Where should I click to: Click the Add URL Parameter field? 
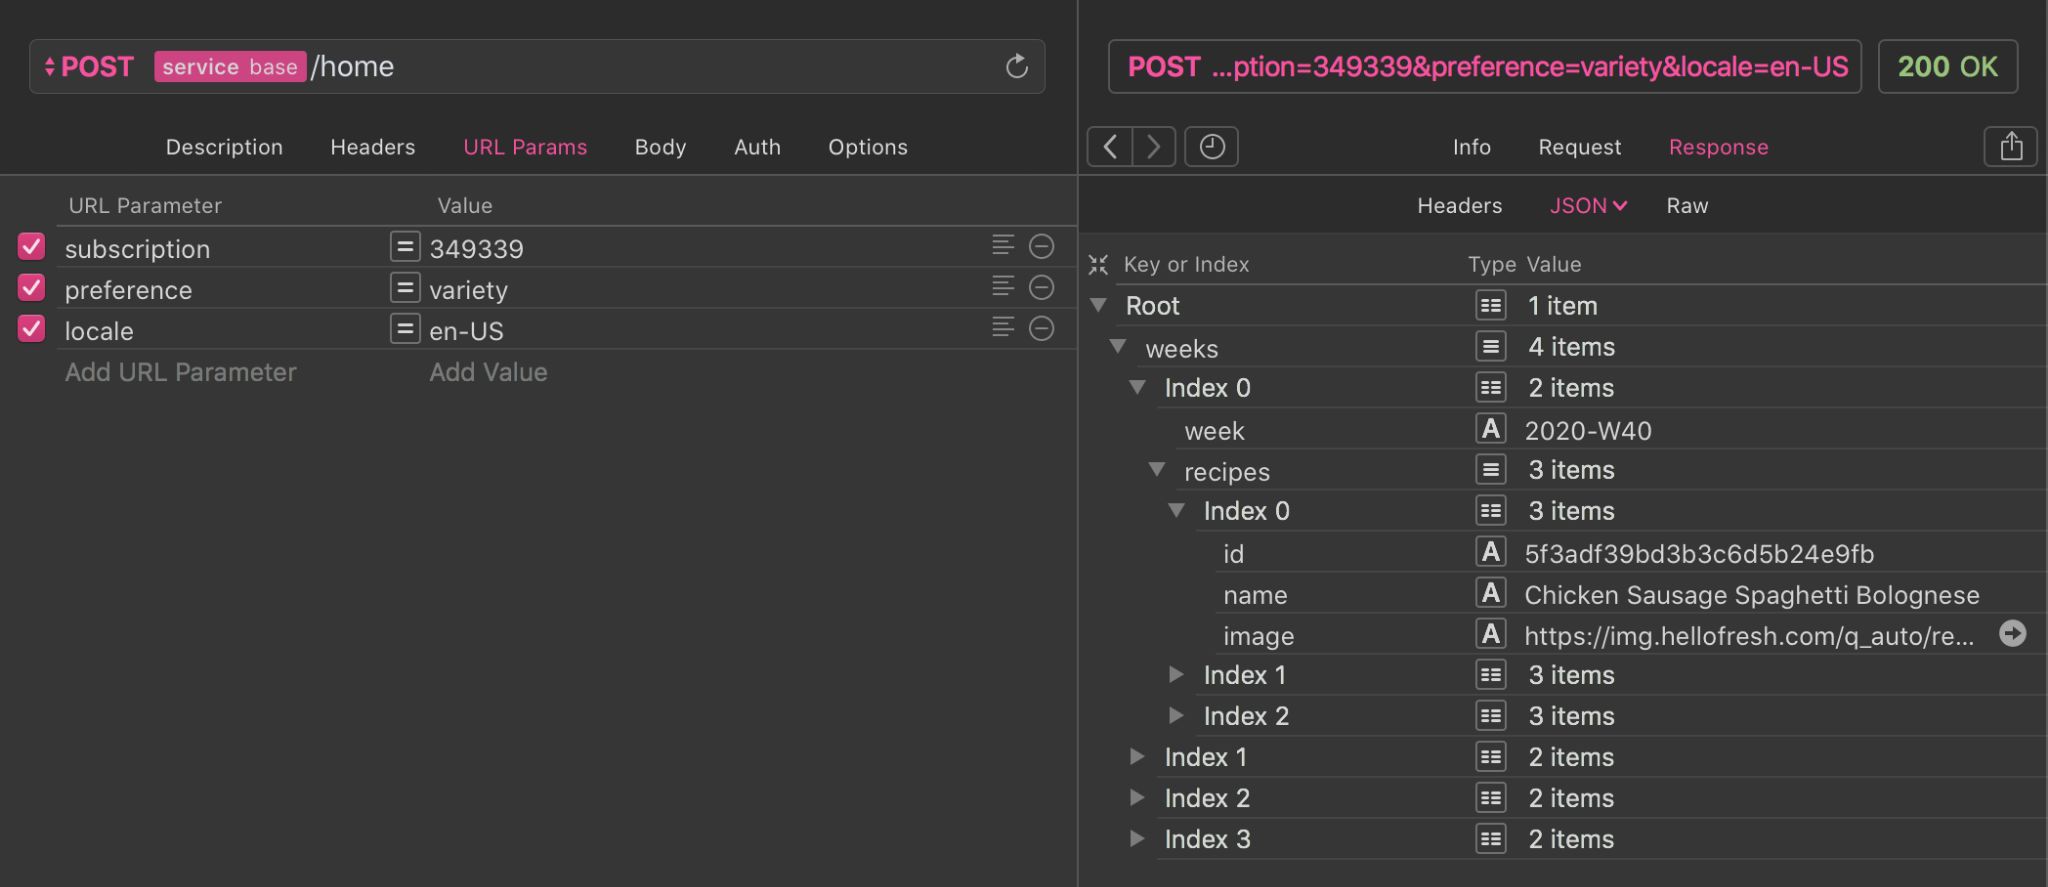(181, 372)
